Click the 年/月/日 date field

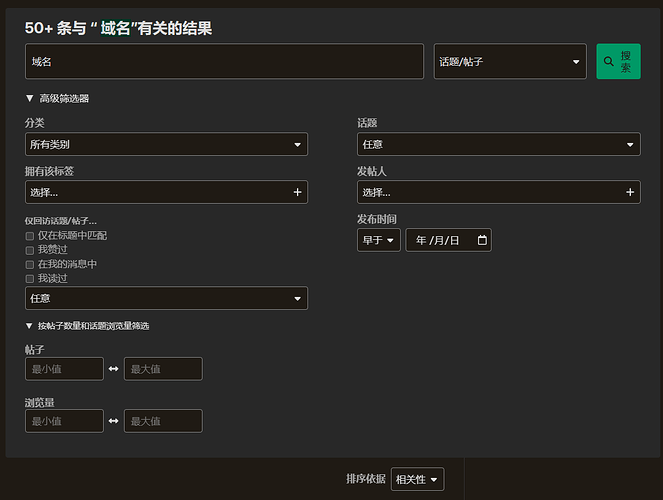[448, 240]
